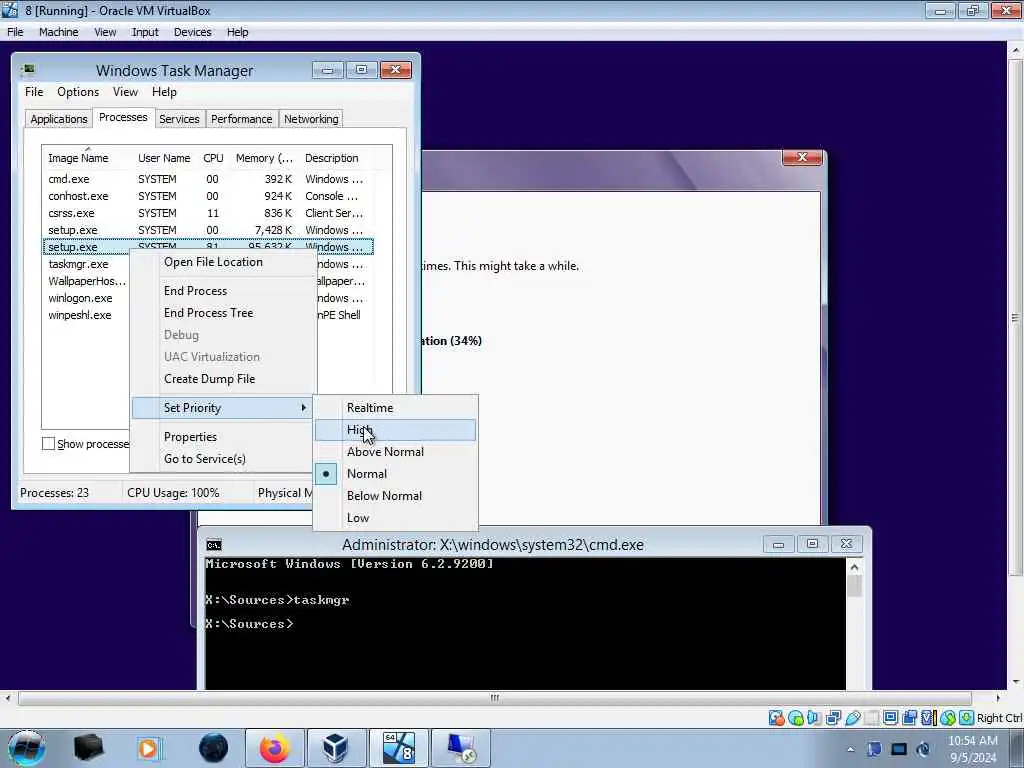Image resolution: width=1024 pixels, height=768 pixels.
Task: Expand the Set Priority submenu
Action: 222,408
